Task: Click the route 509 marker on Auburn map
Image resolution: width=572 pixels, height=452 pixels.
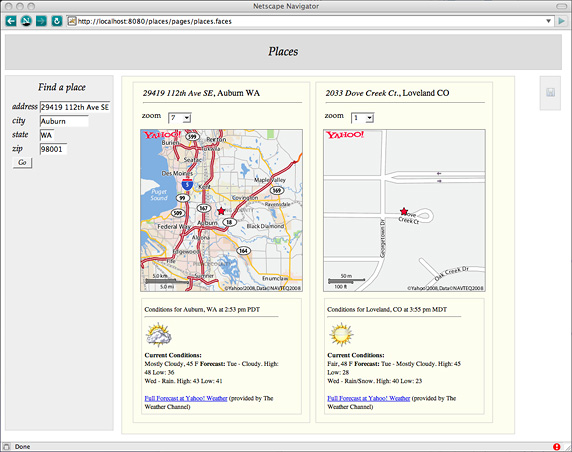Action: click(x=178, y=213)
